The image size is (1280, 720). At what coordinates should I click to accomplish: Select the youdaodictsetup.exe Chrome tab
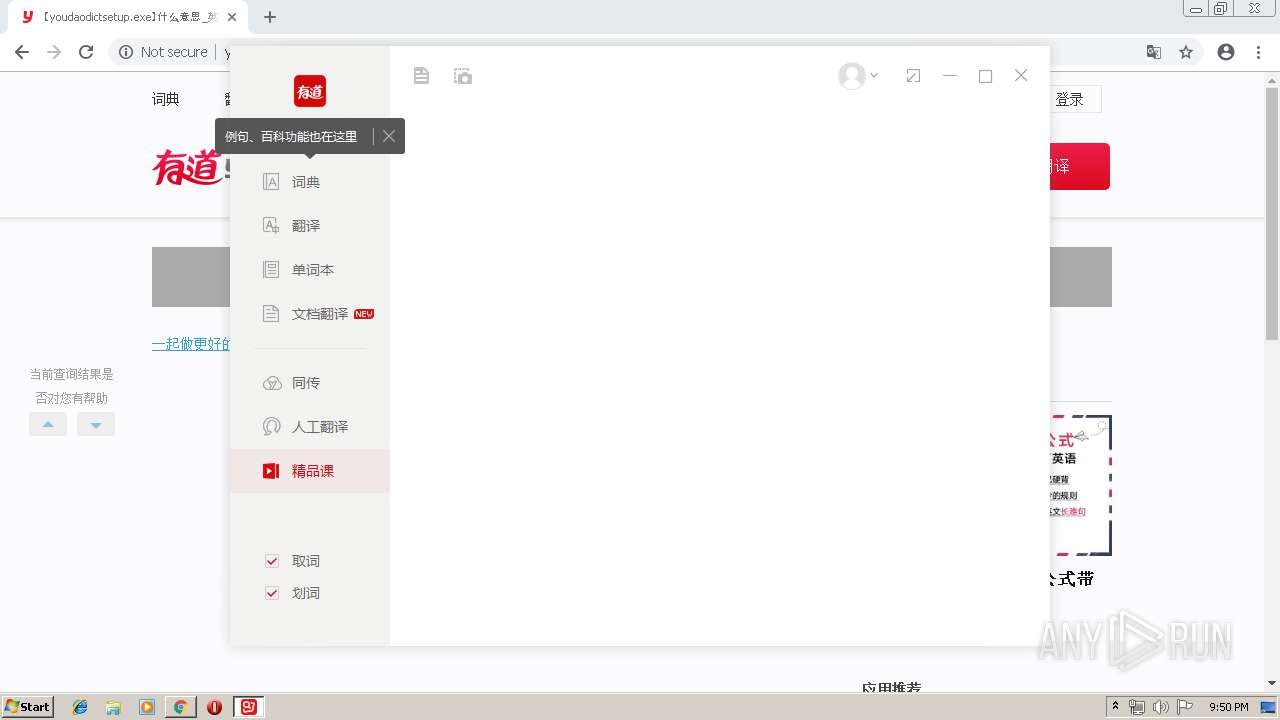point(127,17)
